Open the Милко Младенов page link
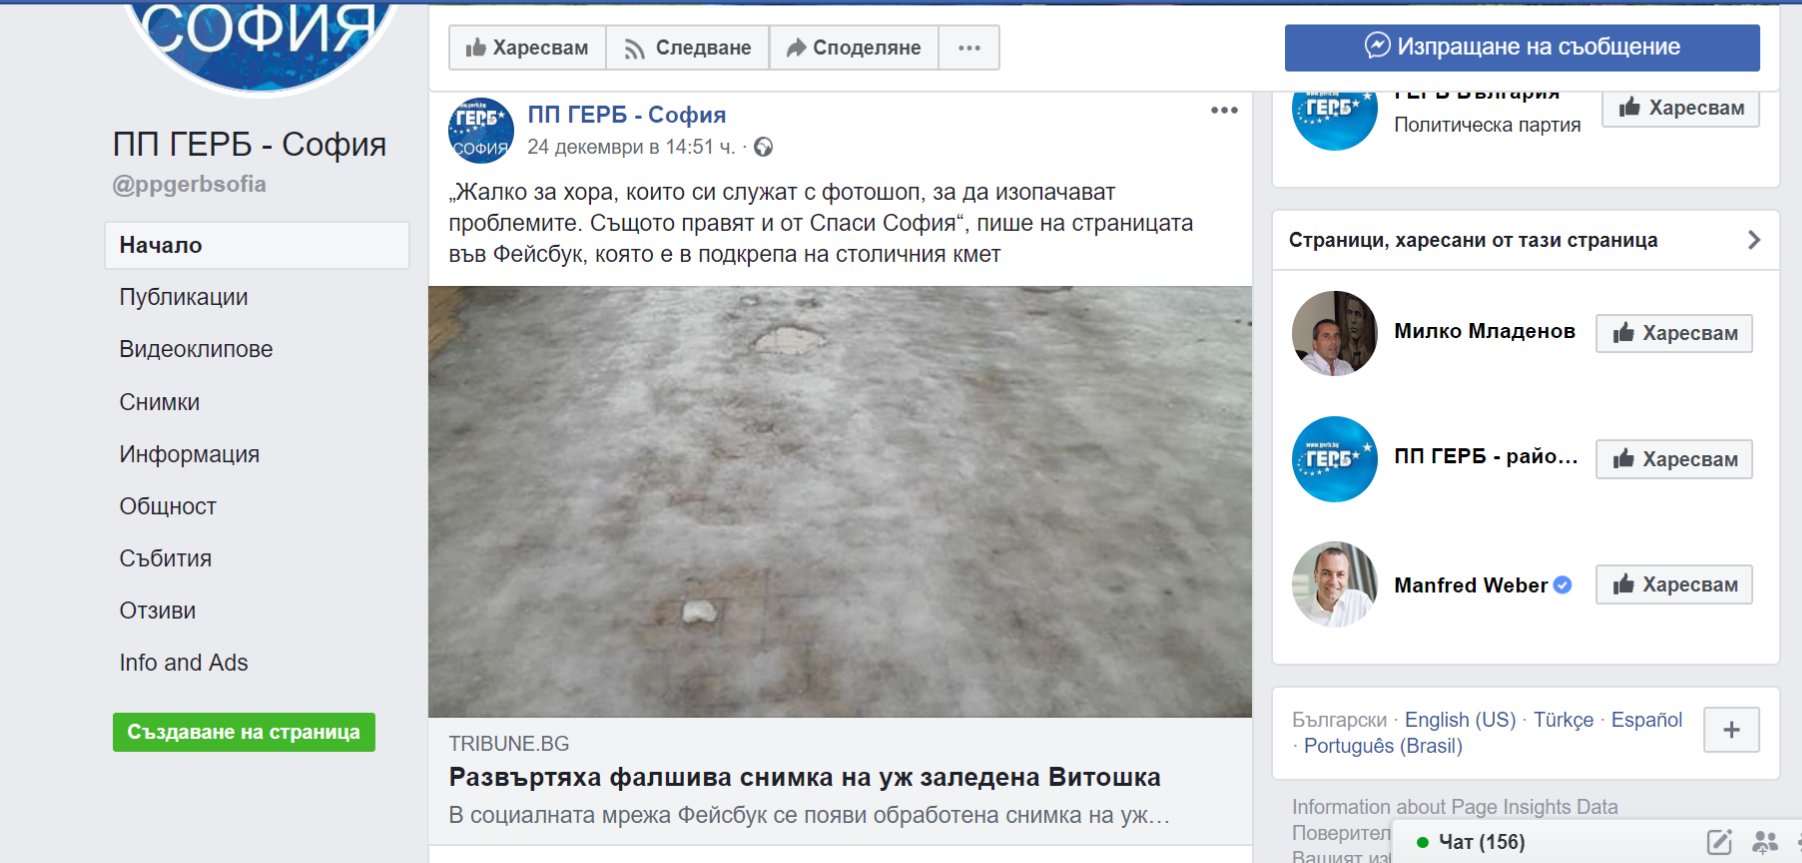This screenshot has height=863, width=1802. click(1485, 331)
